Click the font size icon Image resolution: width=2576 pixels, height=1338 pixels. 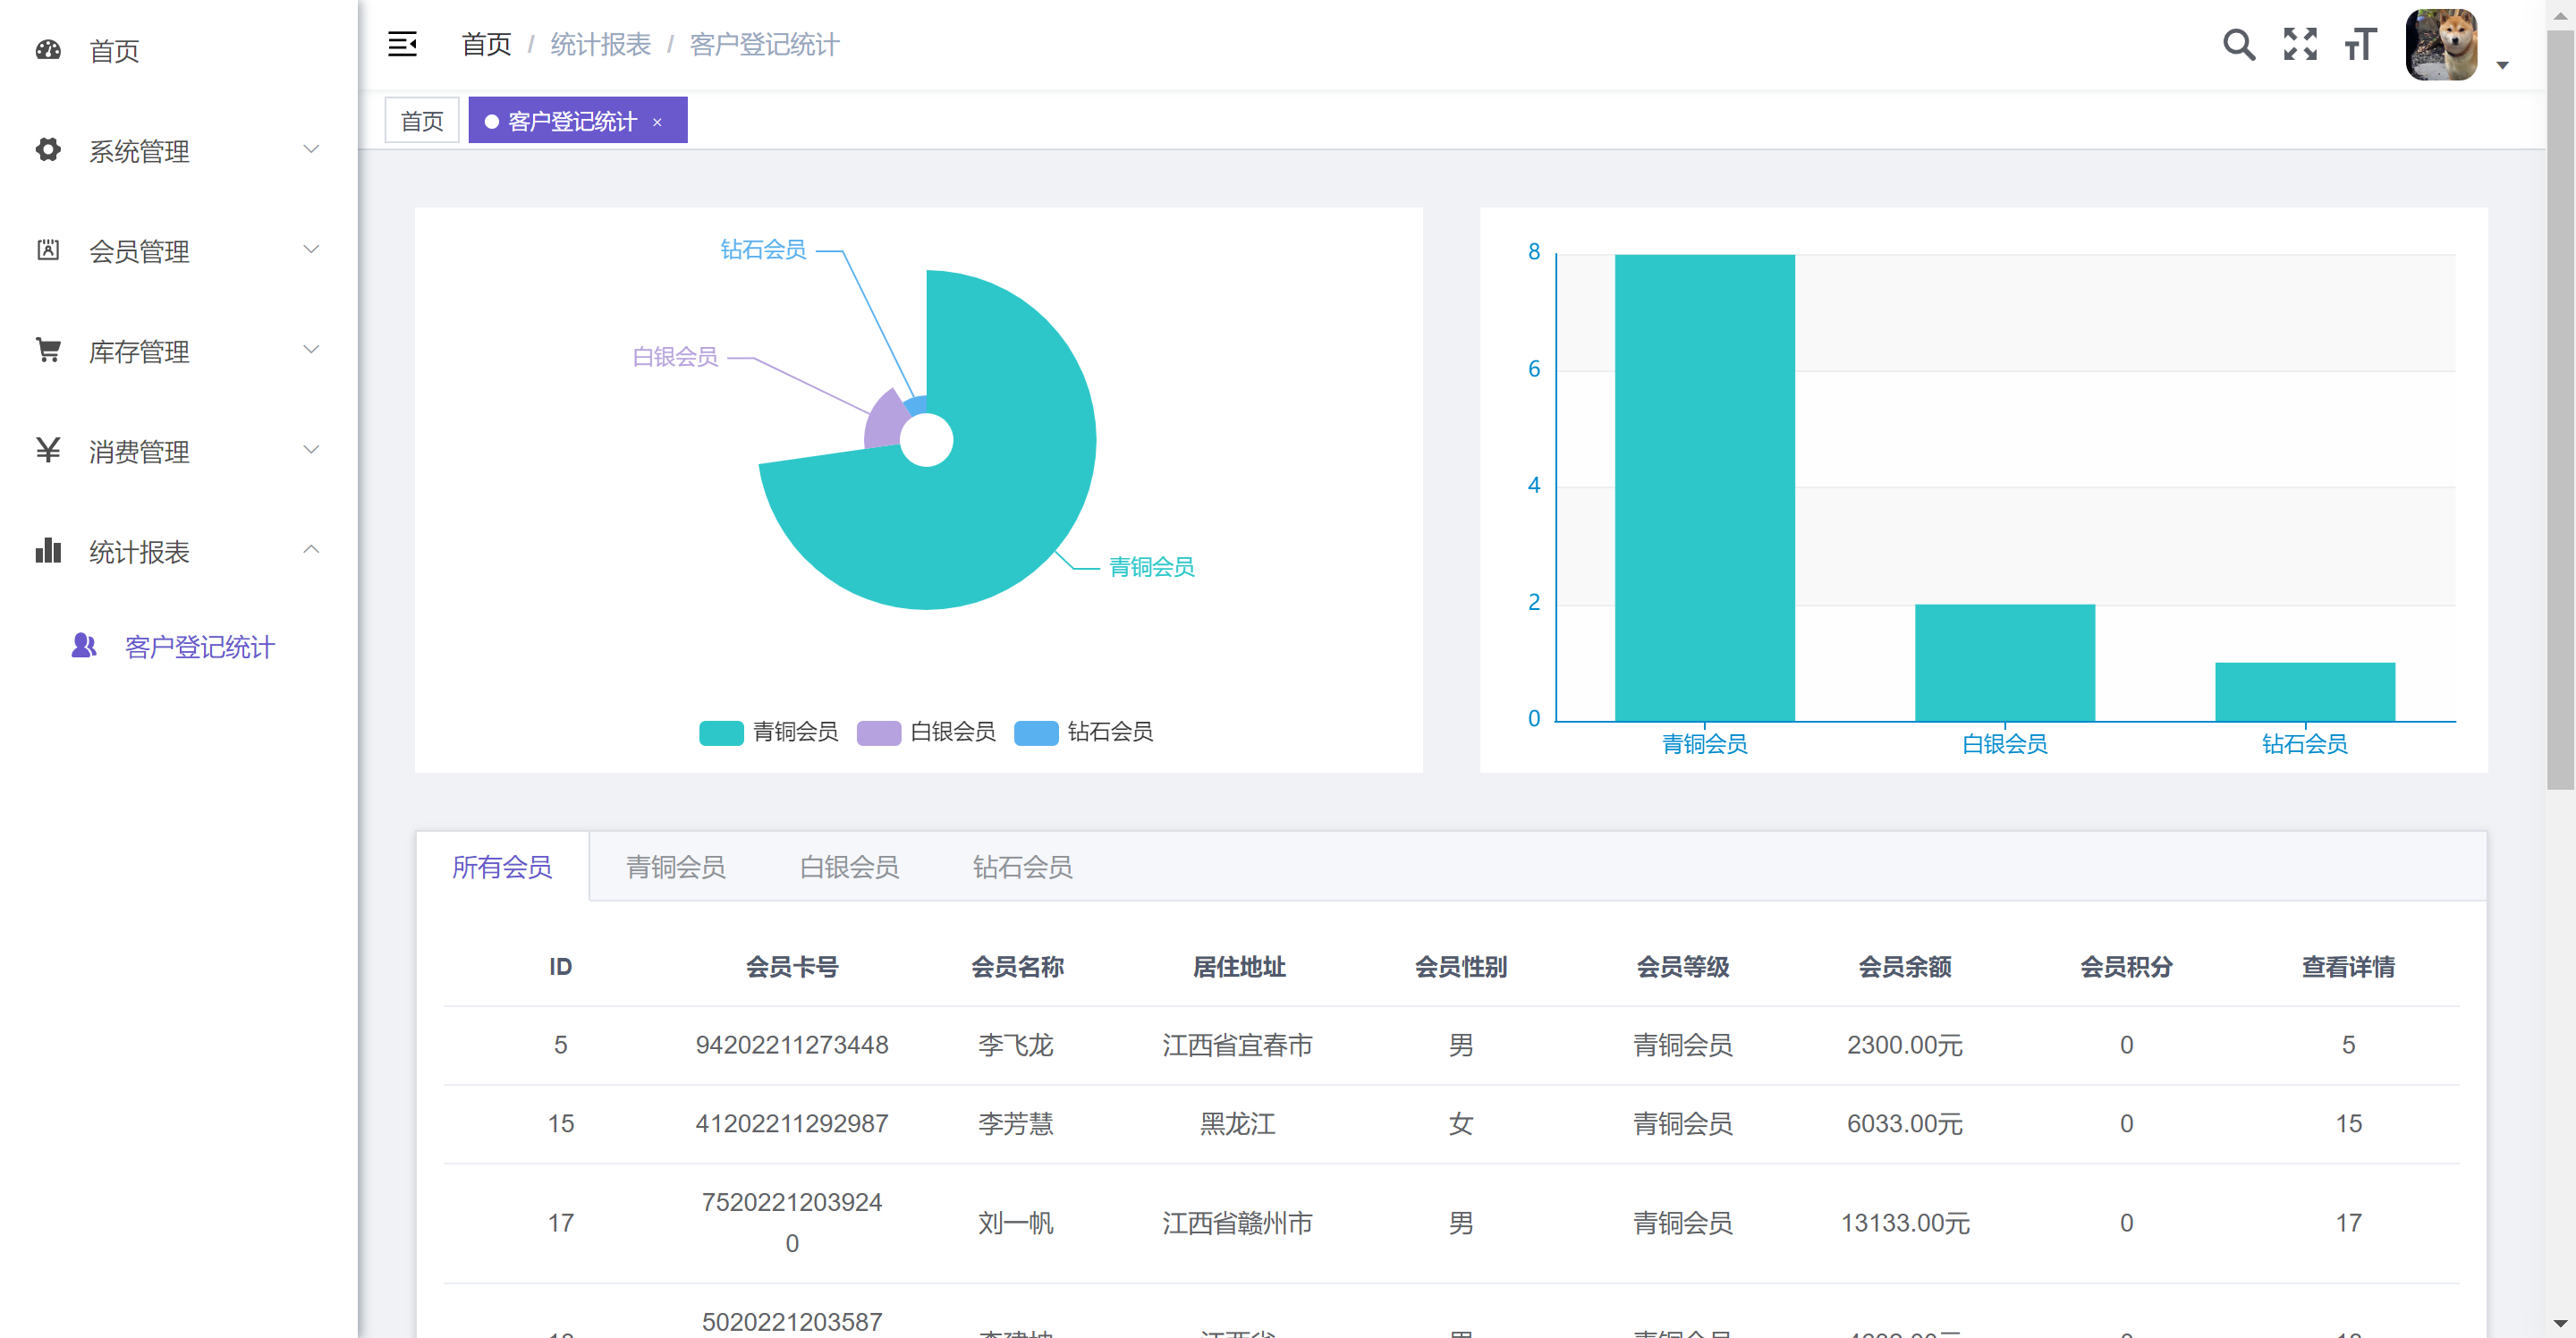tap(2360, 44)
